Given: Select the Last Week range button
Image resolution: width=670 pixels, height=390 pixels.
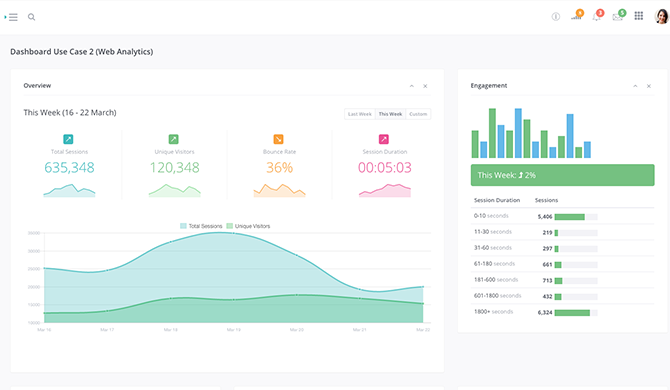Looking at the screenshot, I should click(360, 114).
